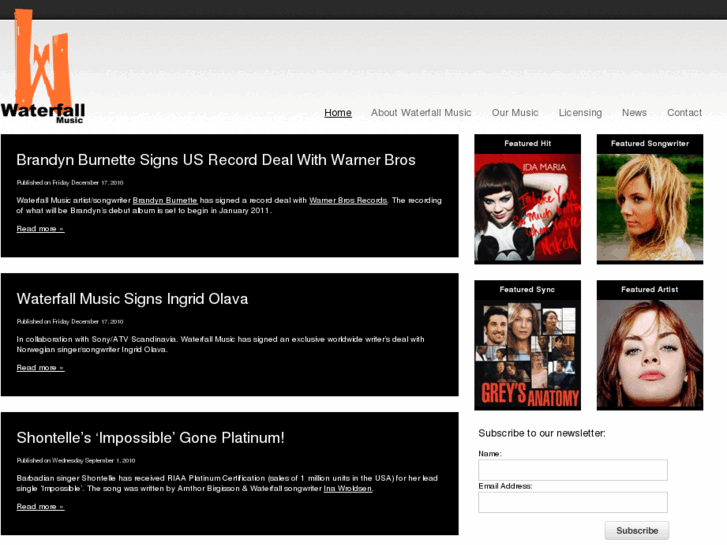Open the Featured Hit Ida Maria image
The width and height of the screenshot is (727, 545).
click(x=527, y=207)
